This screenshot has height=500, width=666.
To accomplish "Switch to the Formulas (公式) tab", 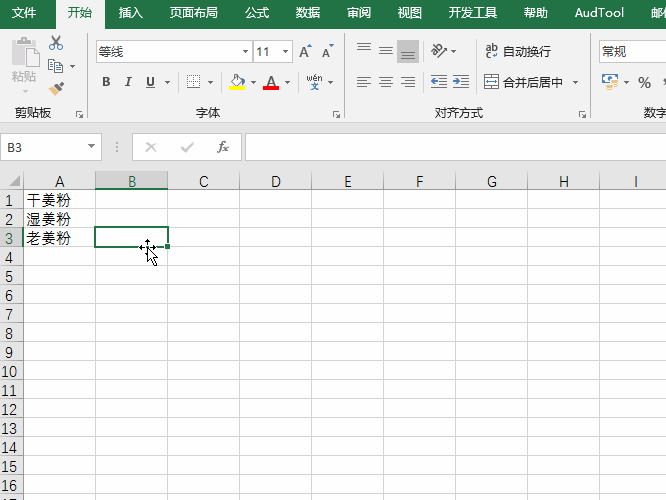I will 257,13.
